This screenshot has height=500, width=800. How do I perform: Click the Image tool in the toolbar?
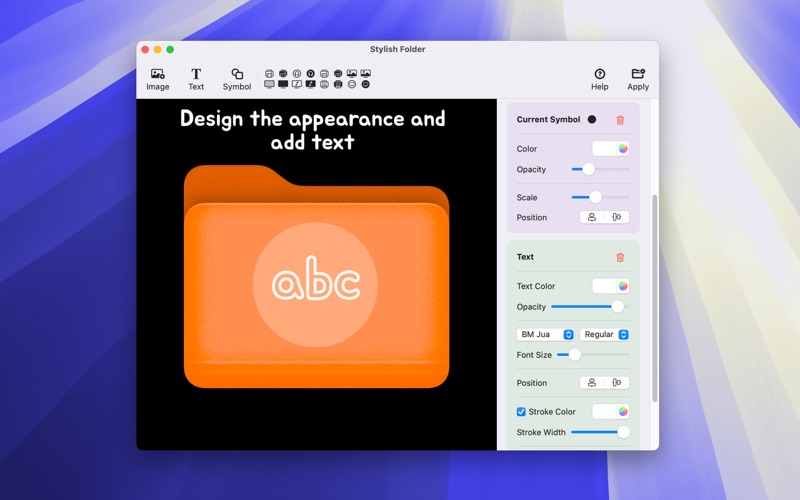pyautogui.click(x=157, y=79)
